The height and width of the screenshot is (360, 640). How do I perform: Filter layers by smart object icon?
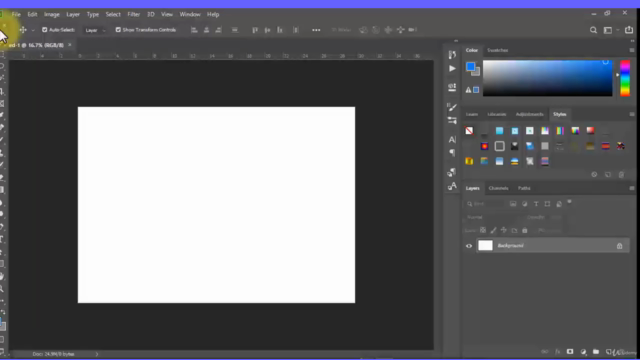point(559,204)
